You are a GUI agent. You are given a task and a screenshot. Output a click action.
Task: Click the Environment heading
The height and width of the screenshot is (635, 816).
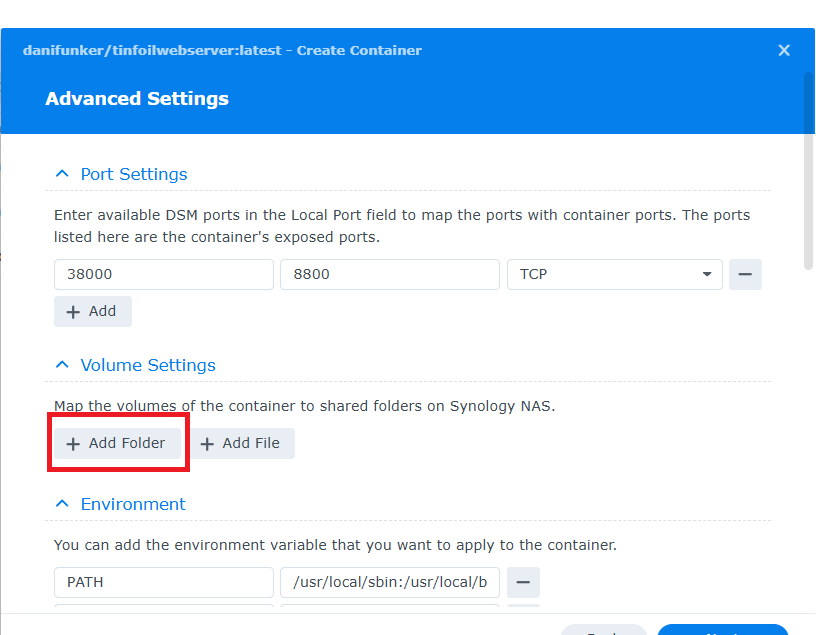[x=133, y=504]
